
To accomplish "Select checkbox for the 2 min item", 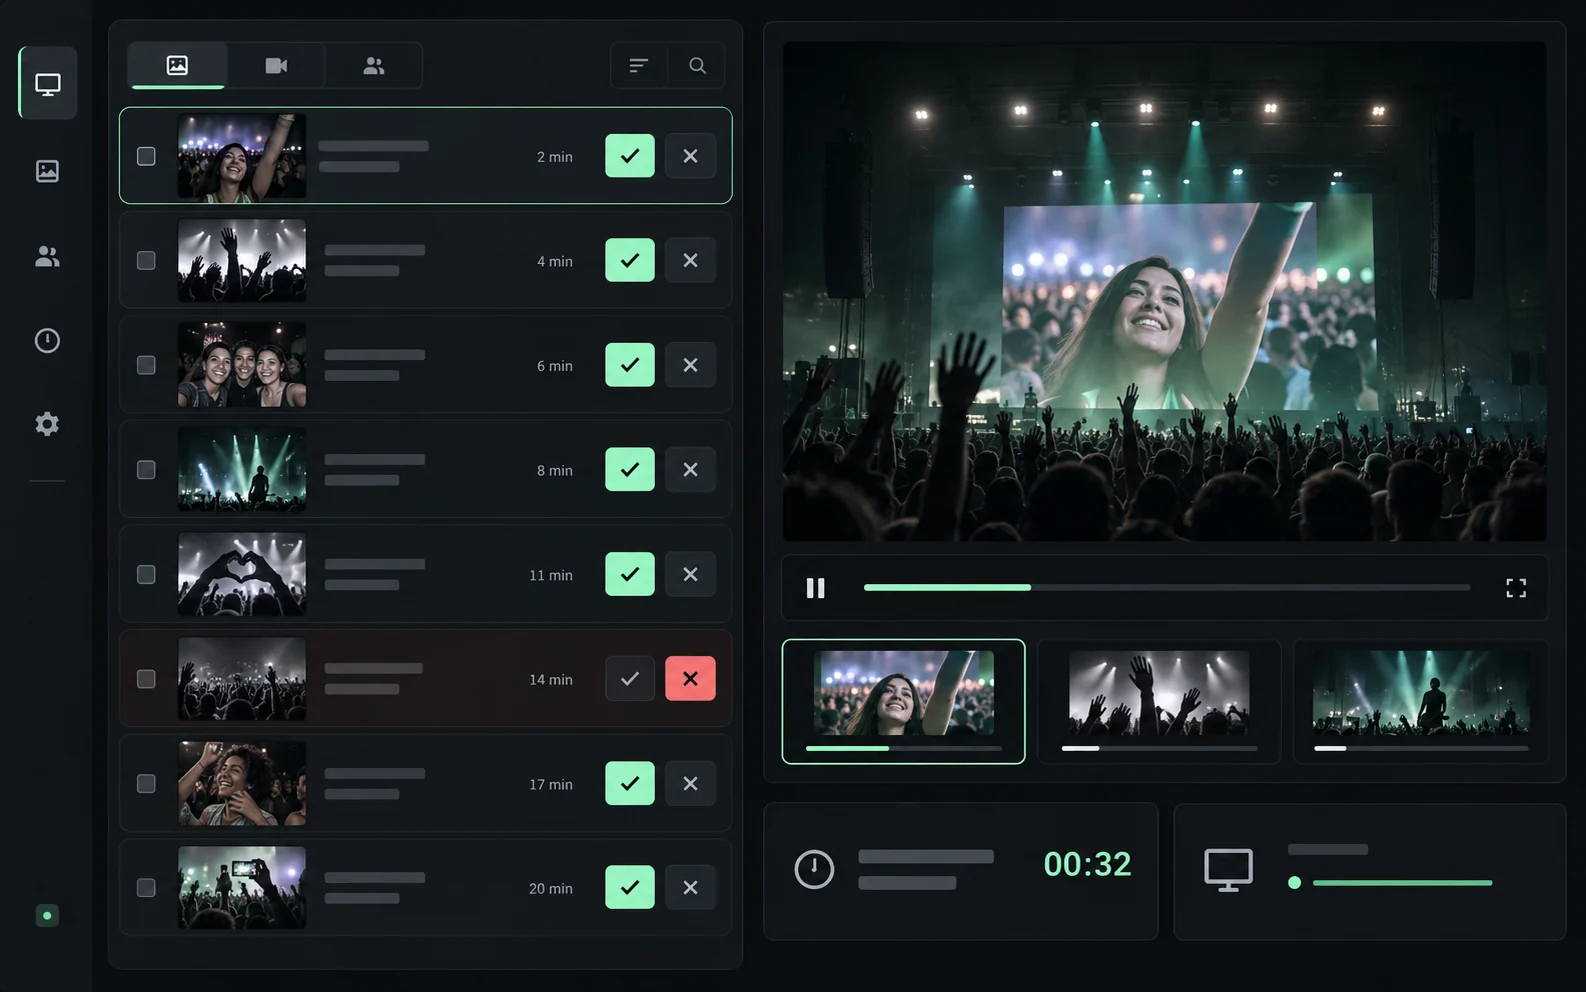I will [146, 156].
